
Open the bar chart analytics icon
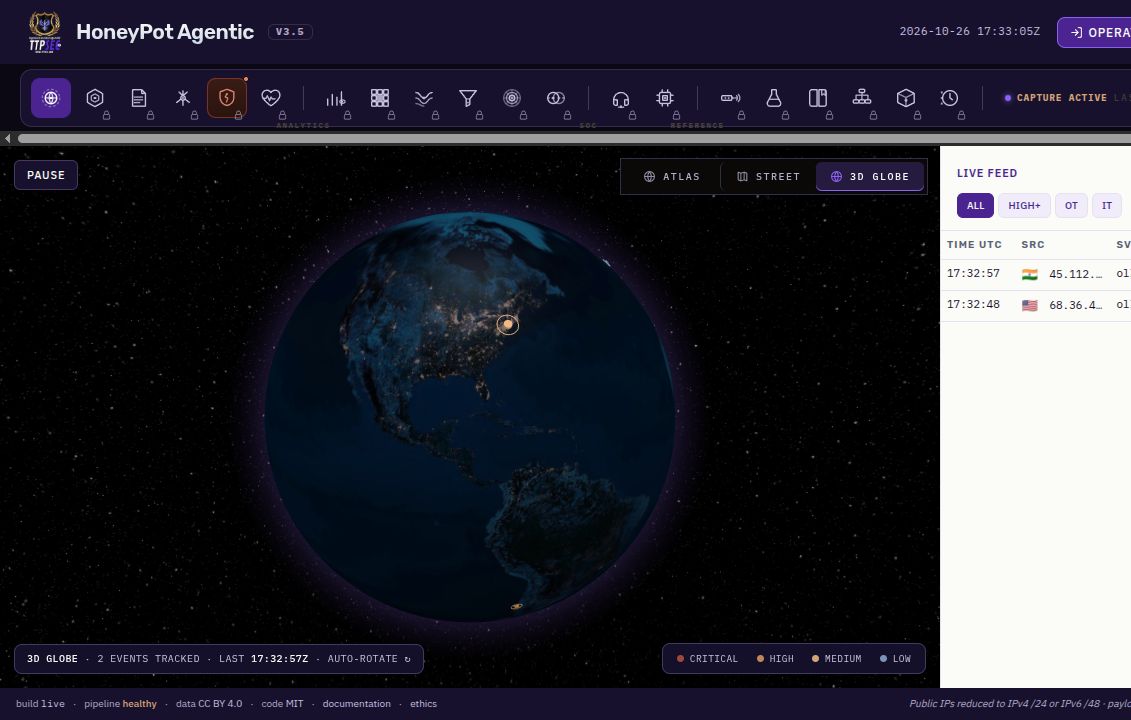335,98
